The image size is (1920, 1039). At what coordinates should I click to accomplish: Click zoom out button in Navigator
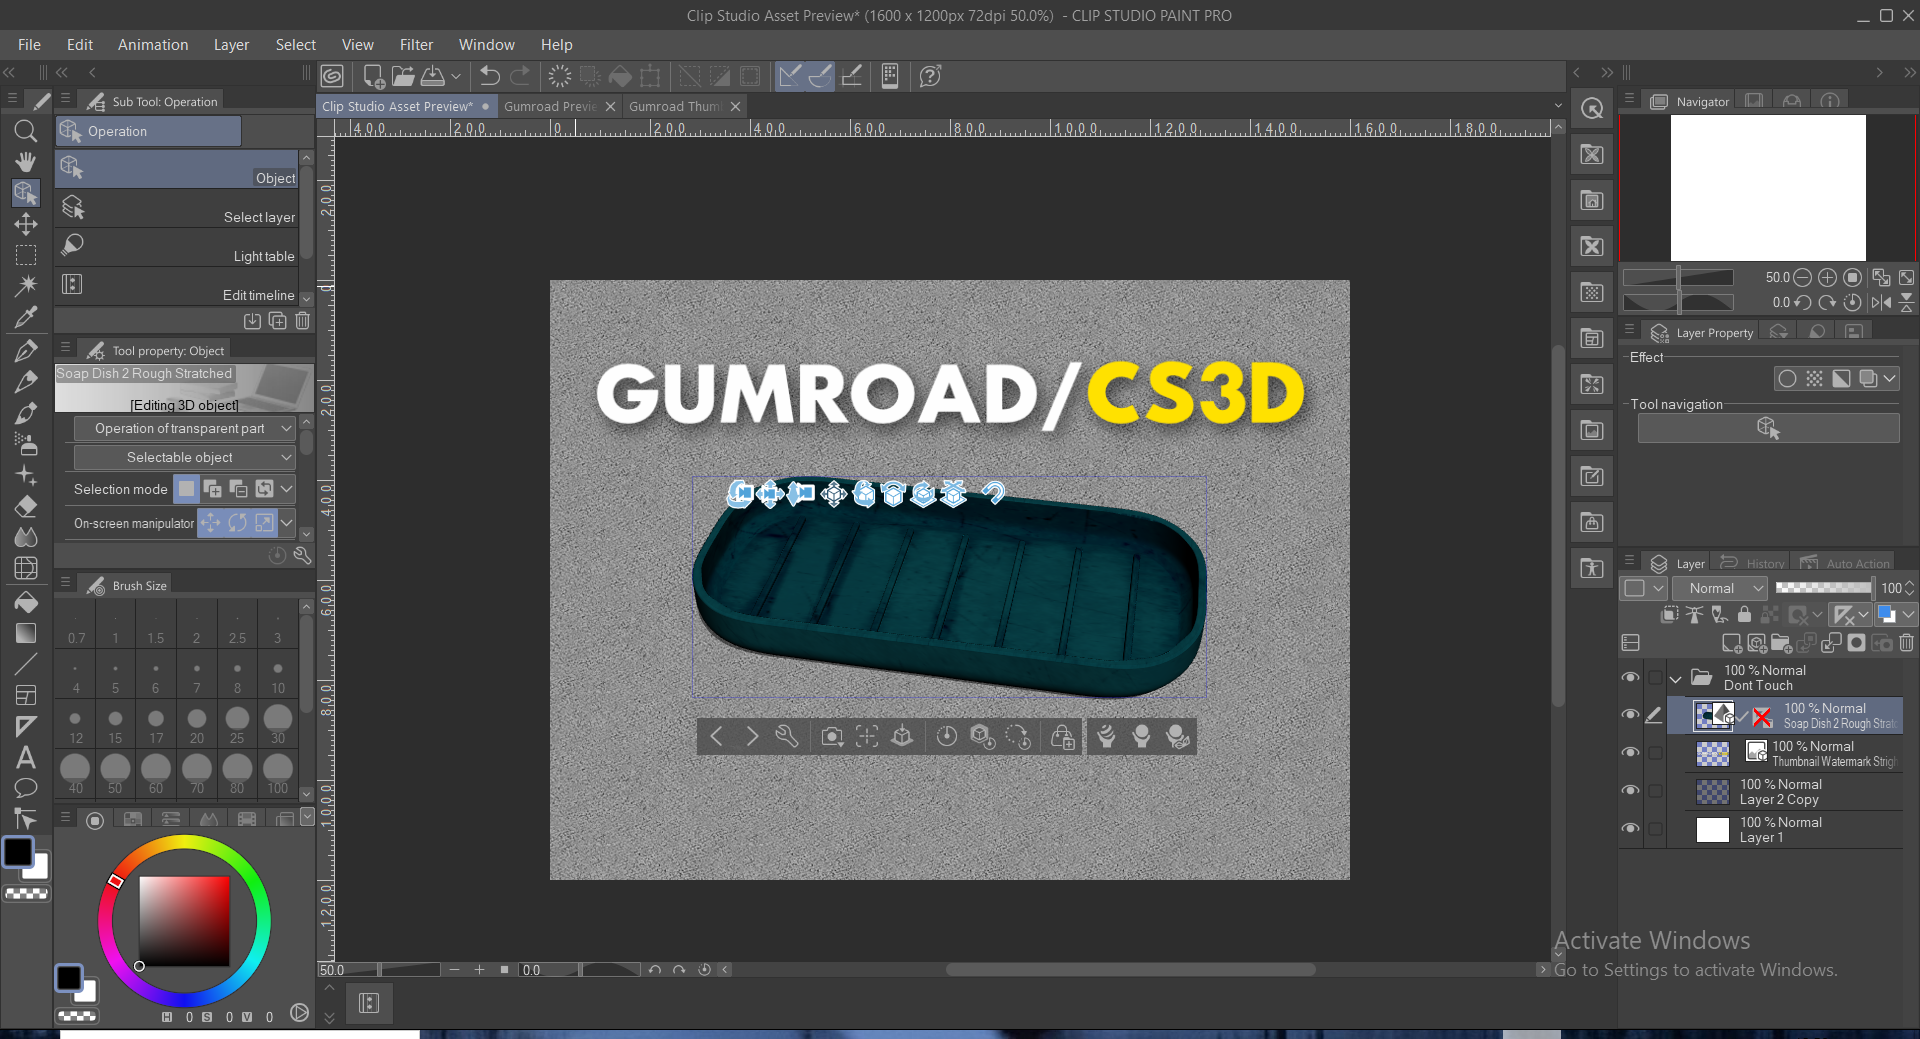(1802, 277)
